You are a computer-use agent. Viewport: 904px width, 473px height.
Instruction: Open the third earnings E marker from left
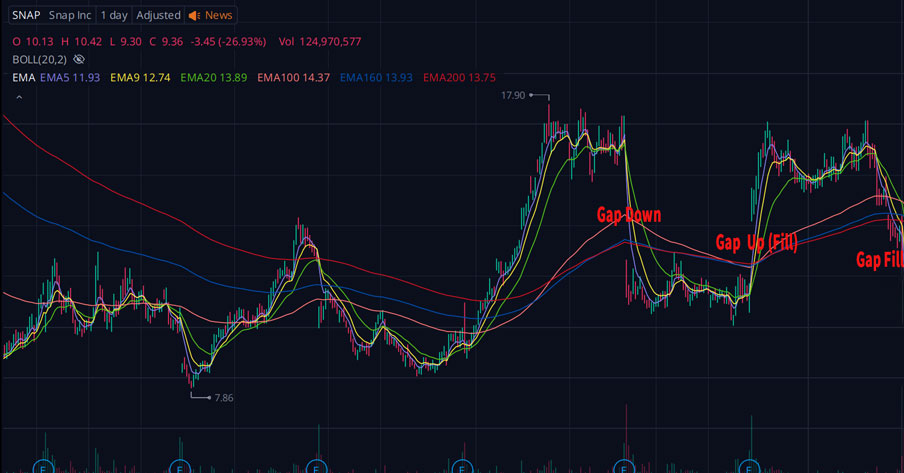(x=316, y=468)
